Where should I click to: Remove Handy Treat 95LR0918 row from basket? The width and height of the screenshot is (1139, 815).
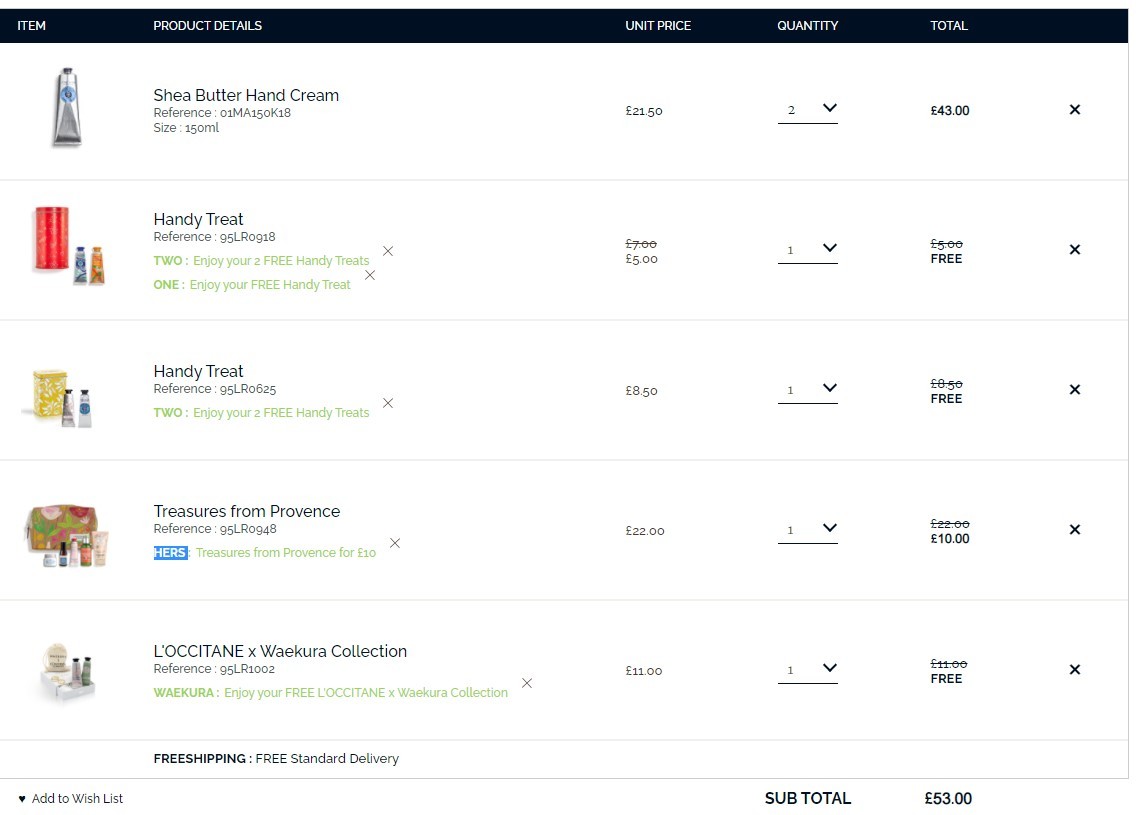coord(1074,250)
